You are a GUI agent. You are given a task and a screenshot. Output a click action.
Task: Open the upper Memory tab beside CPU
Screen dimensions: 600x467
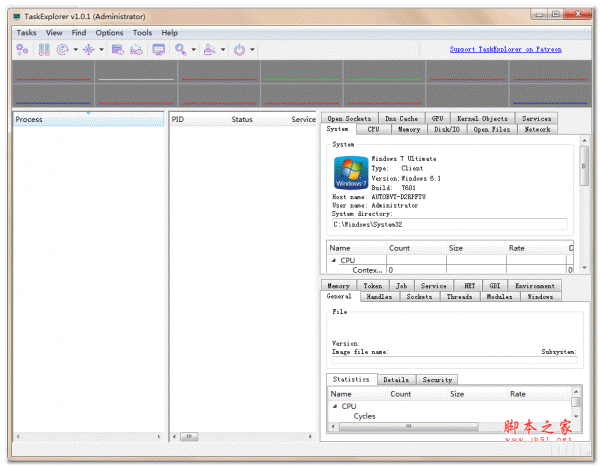coord(409,129)
